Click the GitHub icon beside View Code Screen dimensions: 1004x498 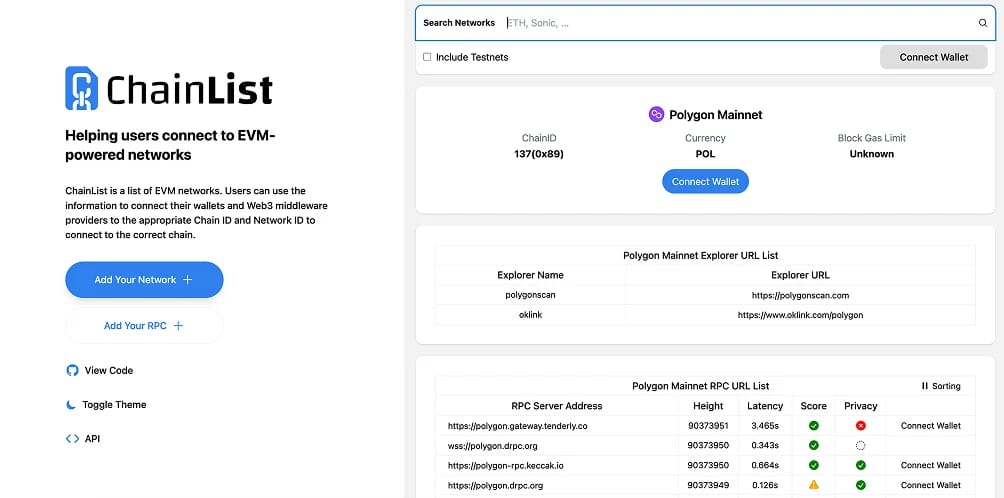(72, 370)
